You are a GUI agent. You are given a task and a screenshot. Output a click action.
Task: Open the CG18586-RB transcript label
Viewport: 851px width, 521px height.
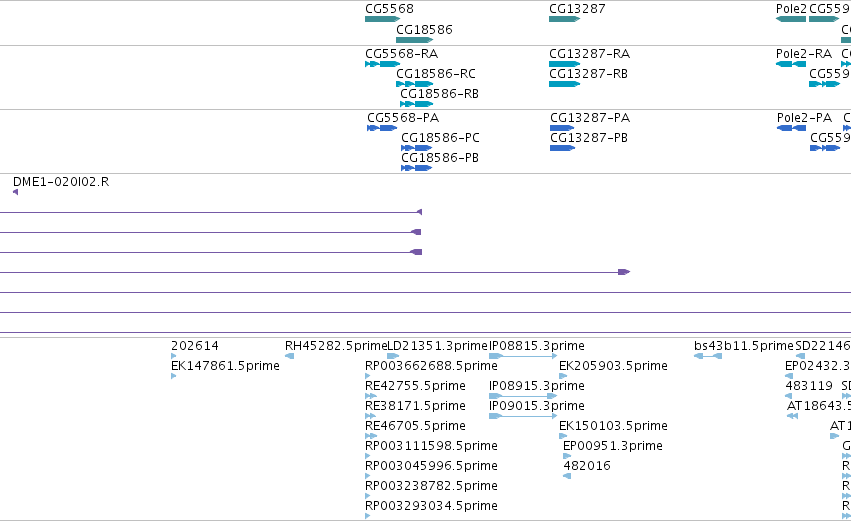click(440, 94)
